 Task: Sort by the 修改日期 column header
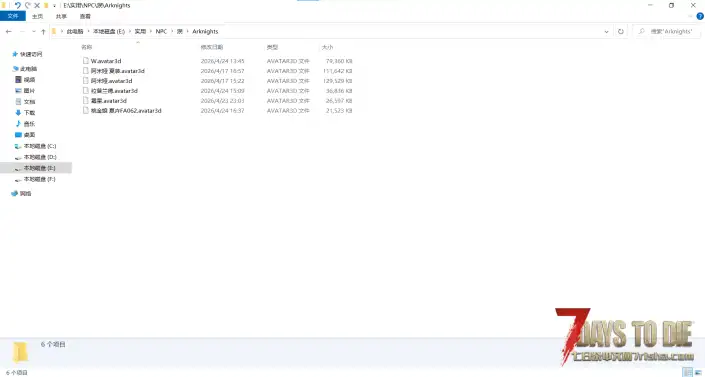[x=212, y=47]
